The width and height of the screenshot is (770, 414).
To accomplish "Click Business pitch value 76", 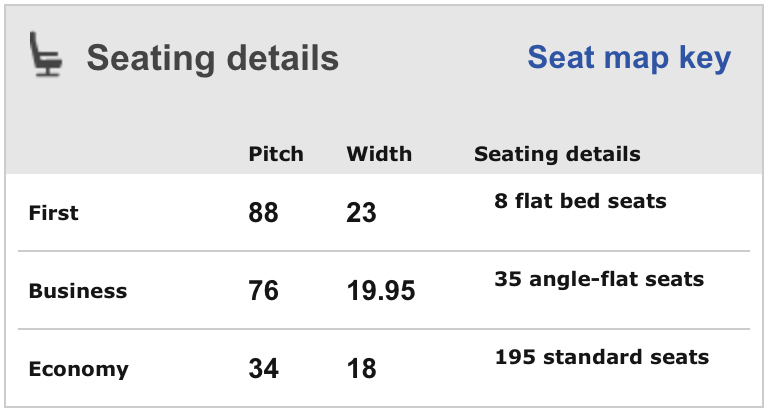I will [x=264, y=291].
